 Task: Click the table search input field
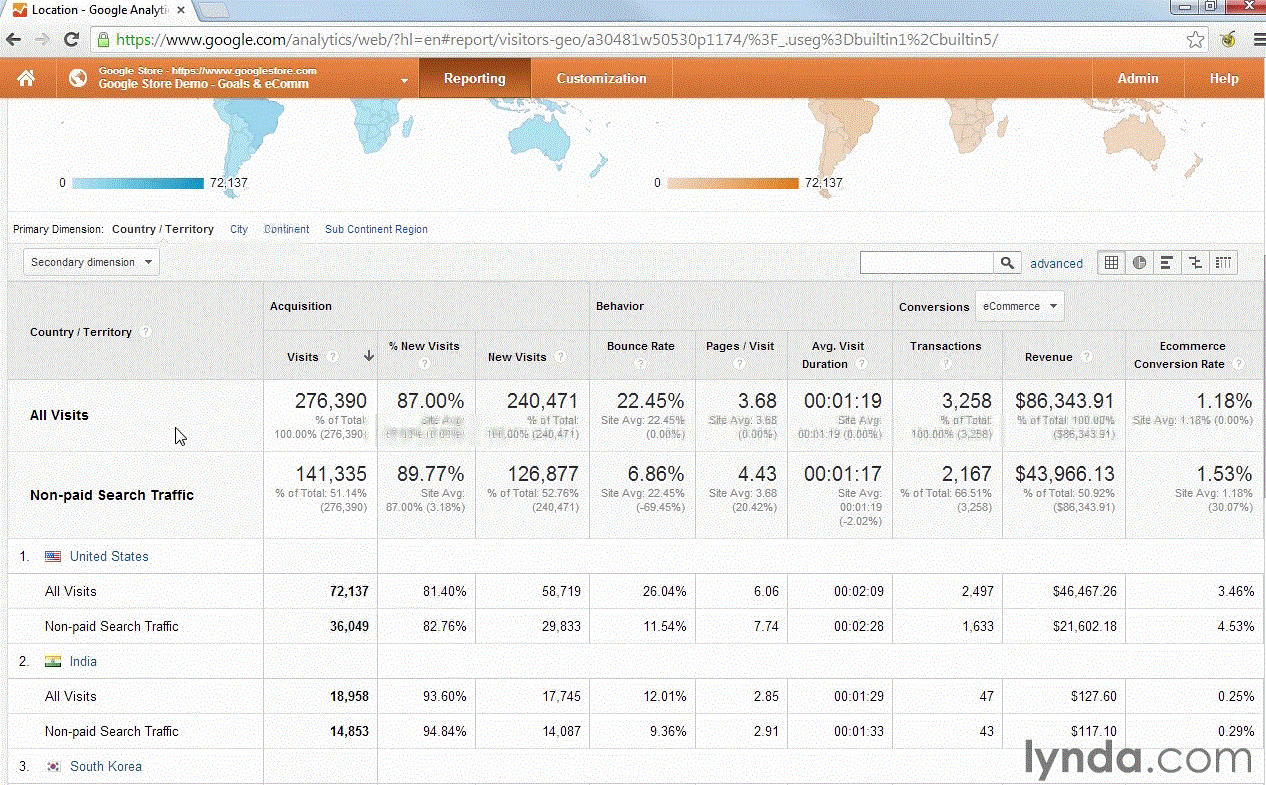click(927, 263)
